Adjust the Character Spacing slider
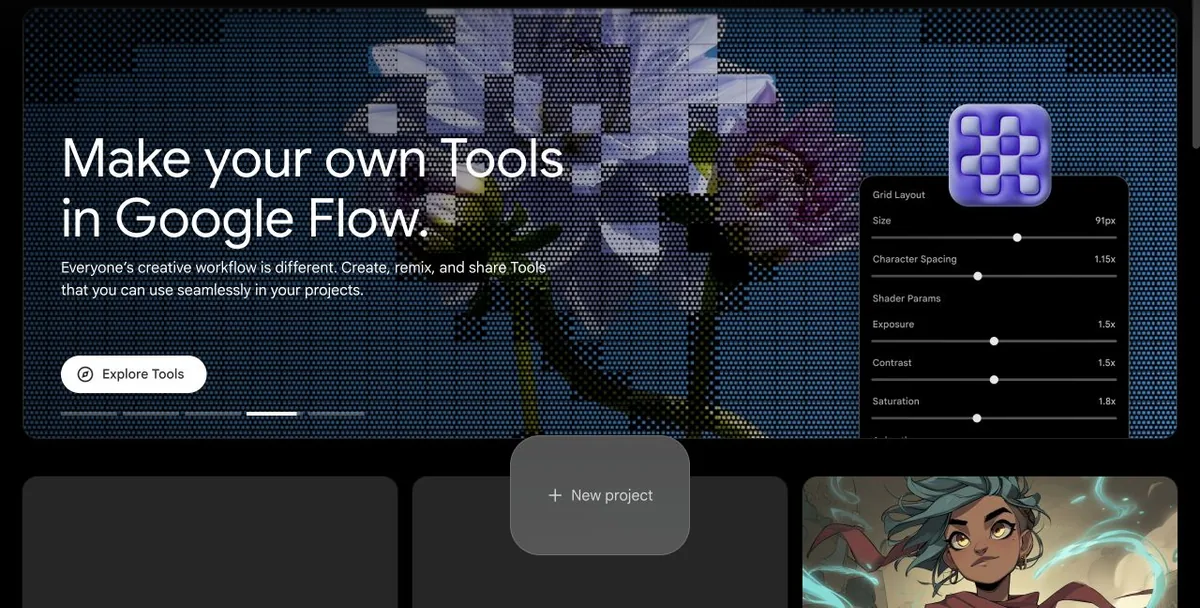The height and width of the screenshot is (608, 1200). tap(994, 276)
